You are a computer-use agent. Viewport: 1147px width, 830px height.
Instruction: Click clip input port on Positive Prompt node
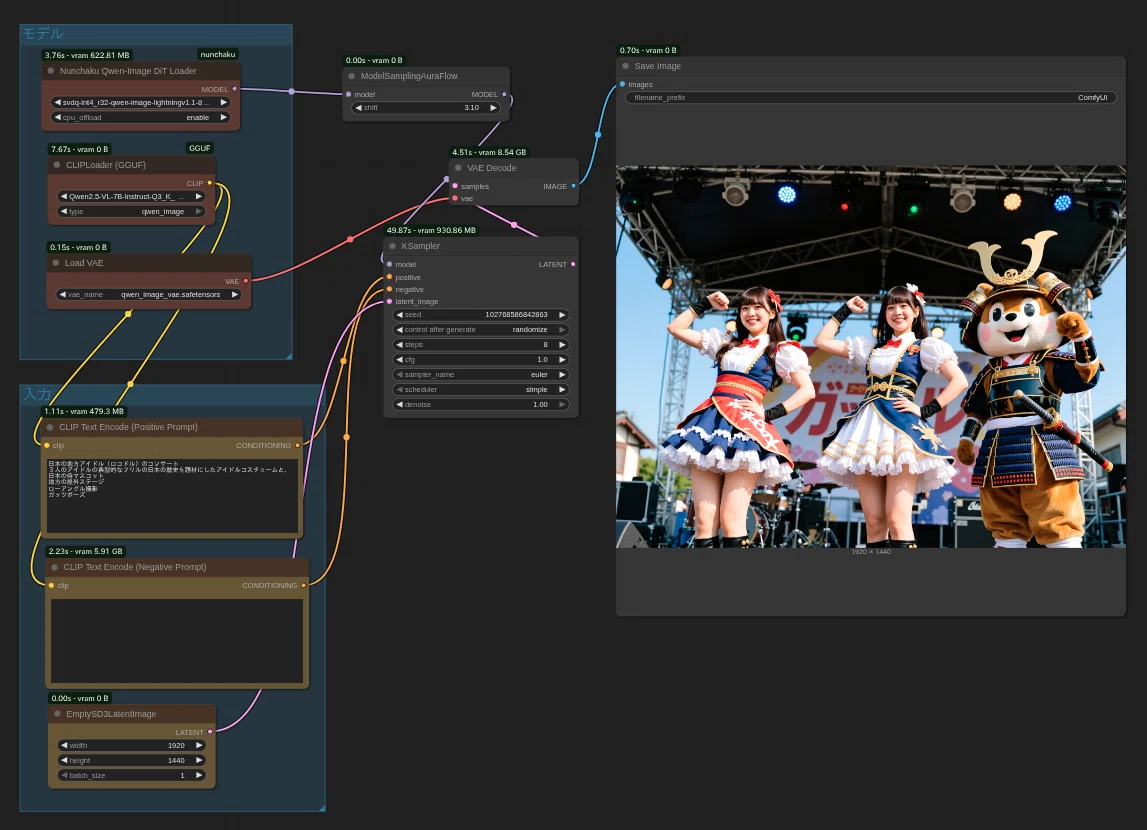[47, 445]
